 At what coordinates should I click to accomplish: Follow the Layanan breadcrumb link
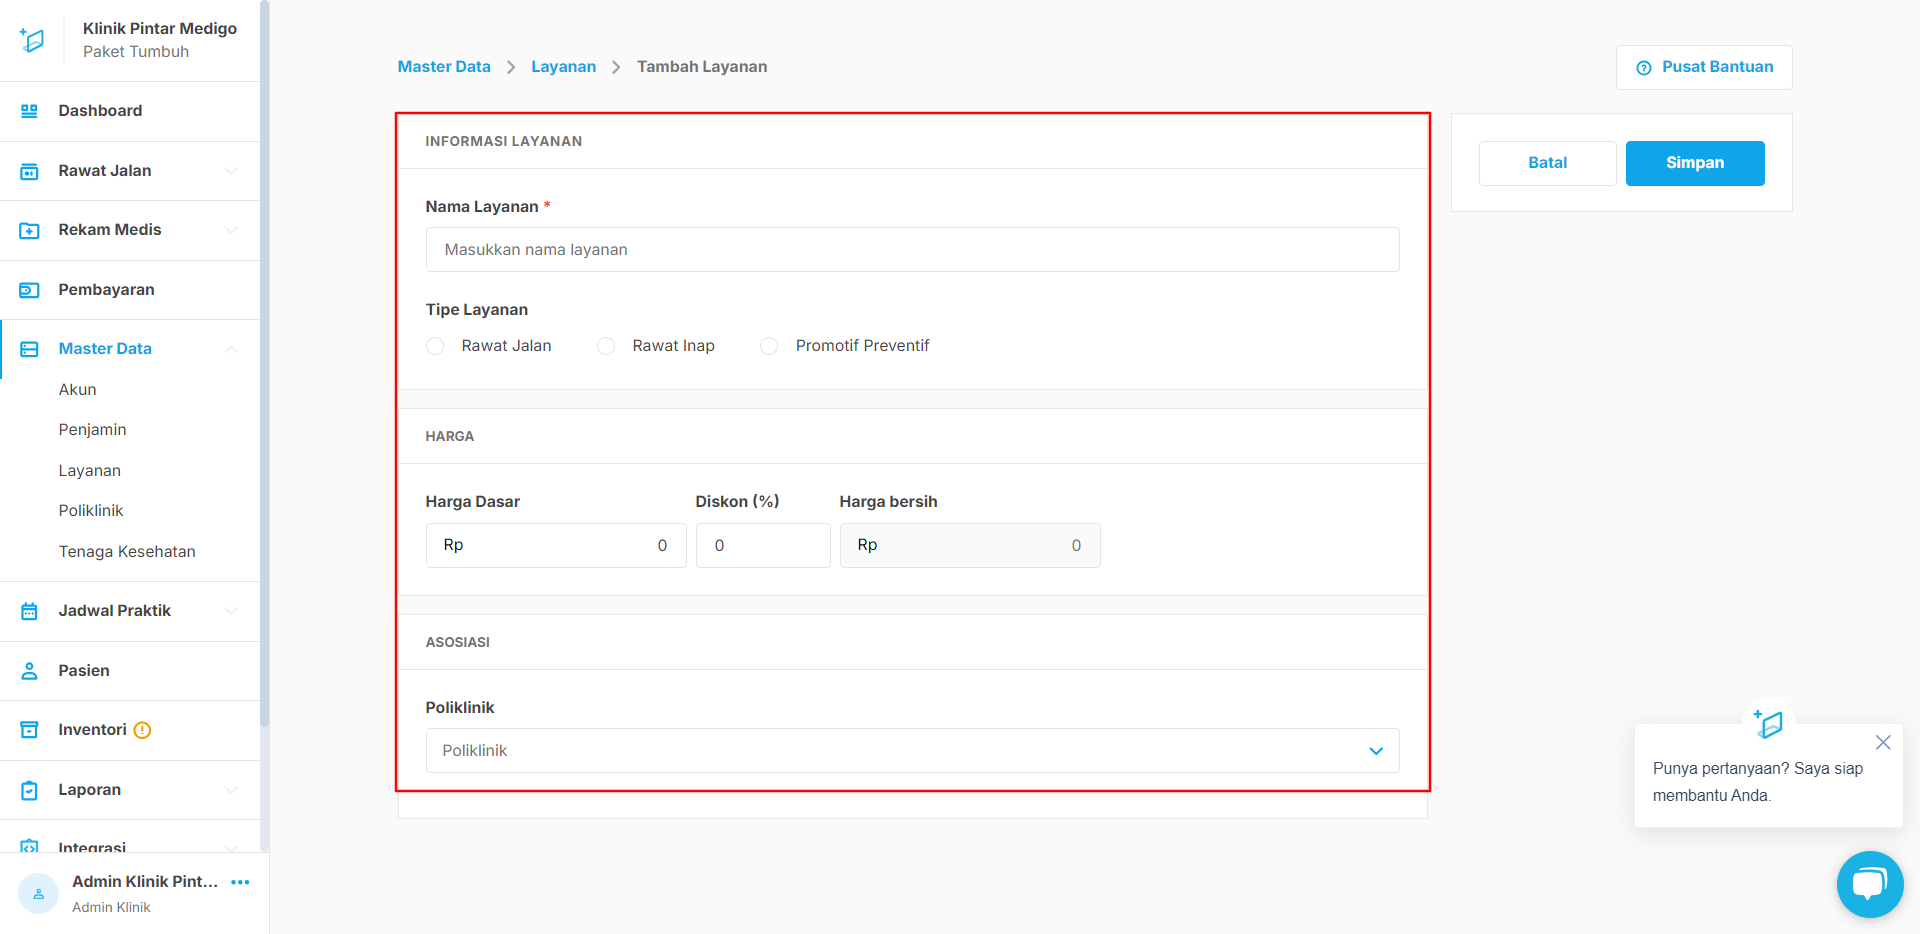pos(563,67)
